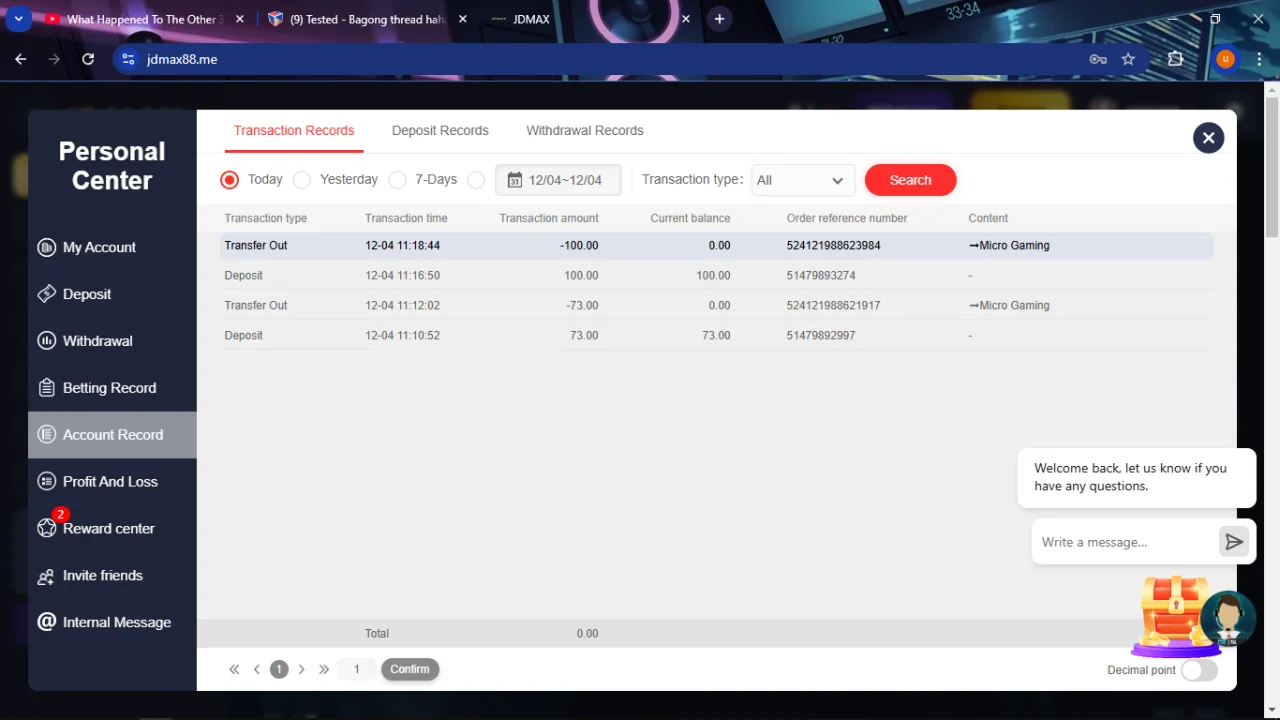Toggle the Decimal point switch
The height and width of the screenshot is (720, 1280).
coord(1199,670)
